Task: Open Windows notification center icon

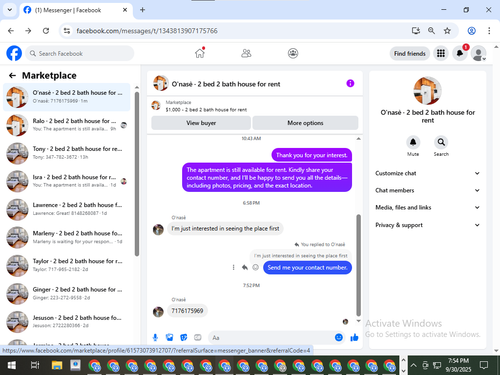Action: click(x=484, y=365)
